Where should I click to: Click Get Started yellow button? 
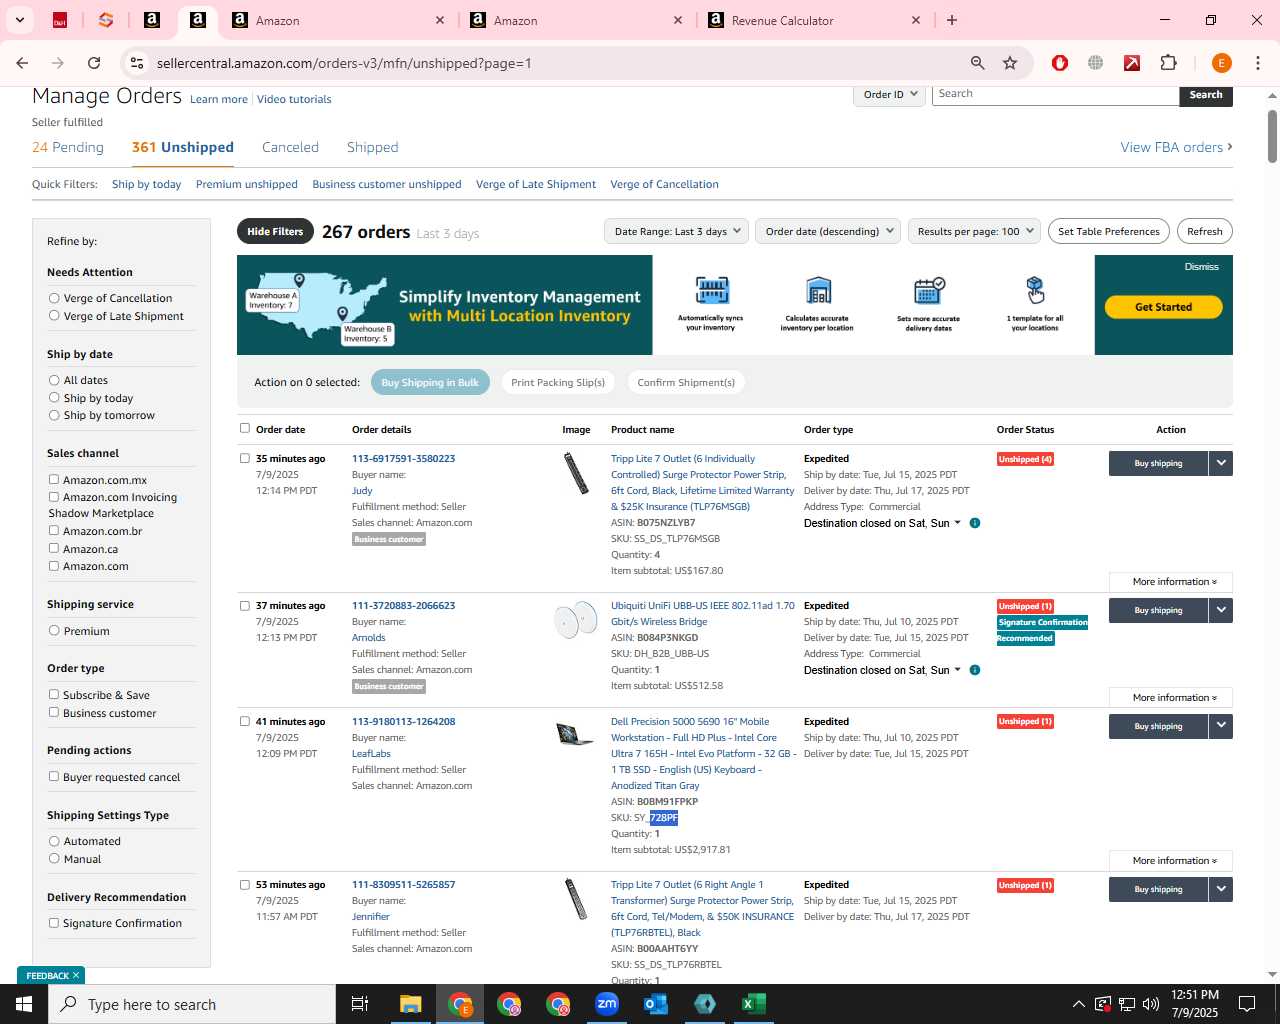click(x=1163, y=307)
